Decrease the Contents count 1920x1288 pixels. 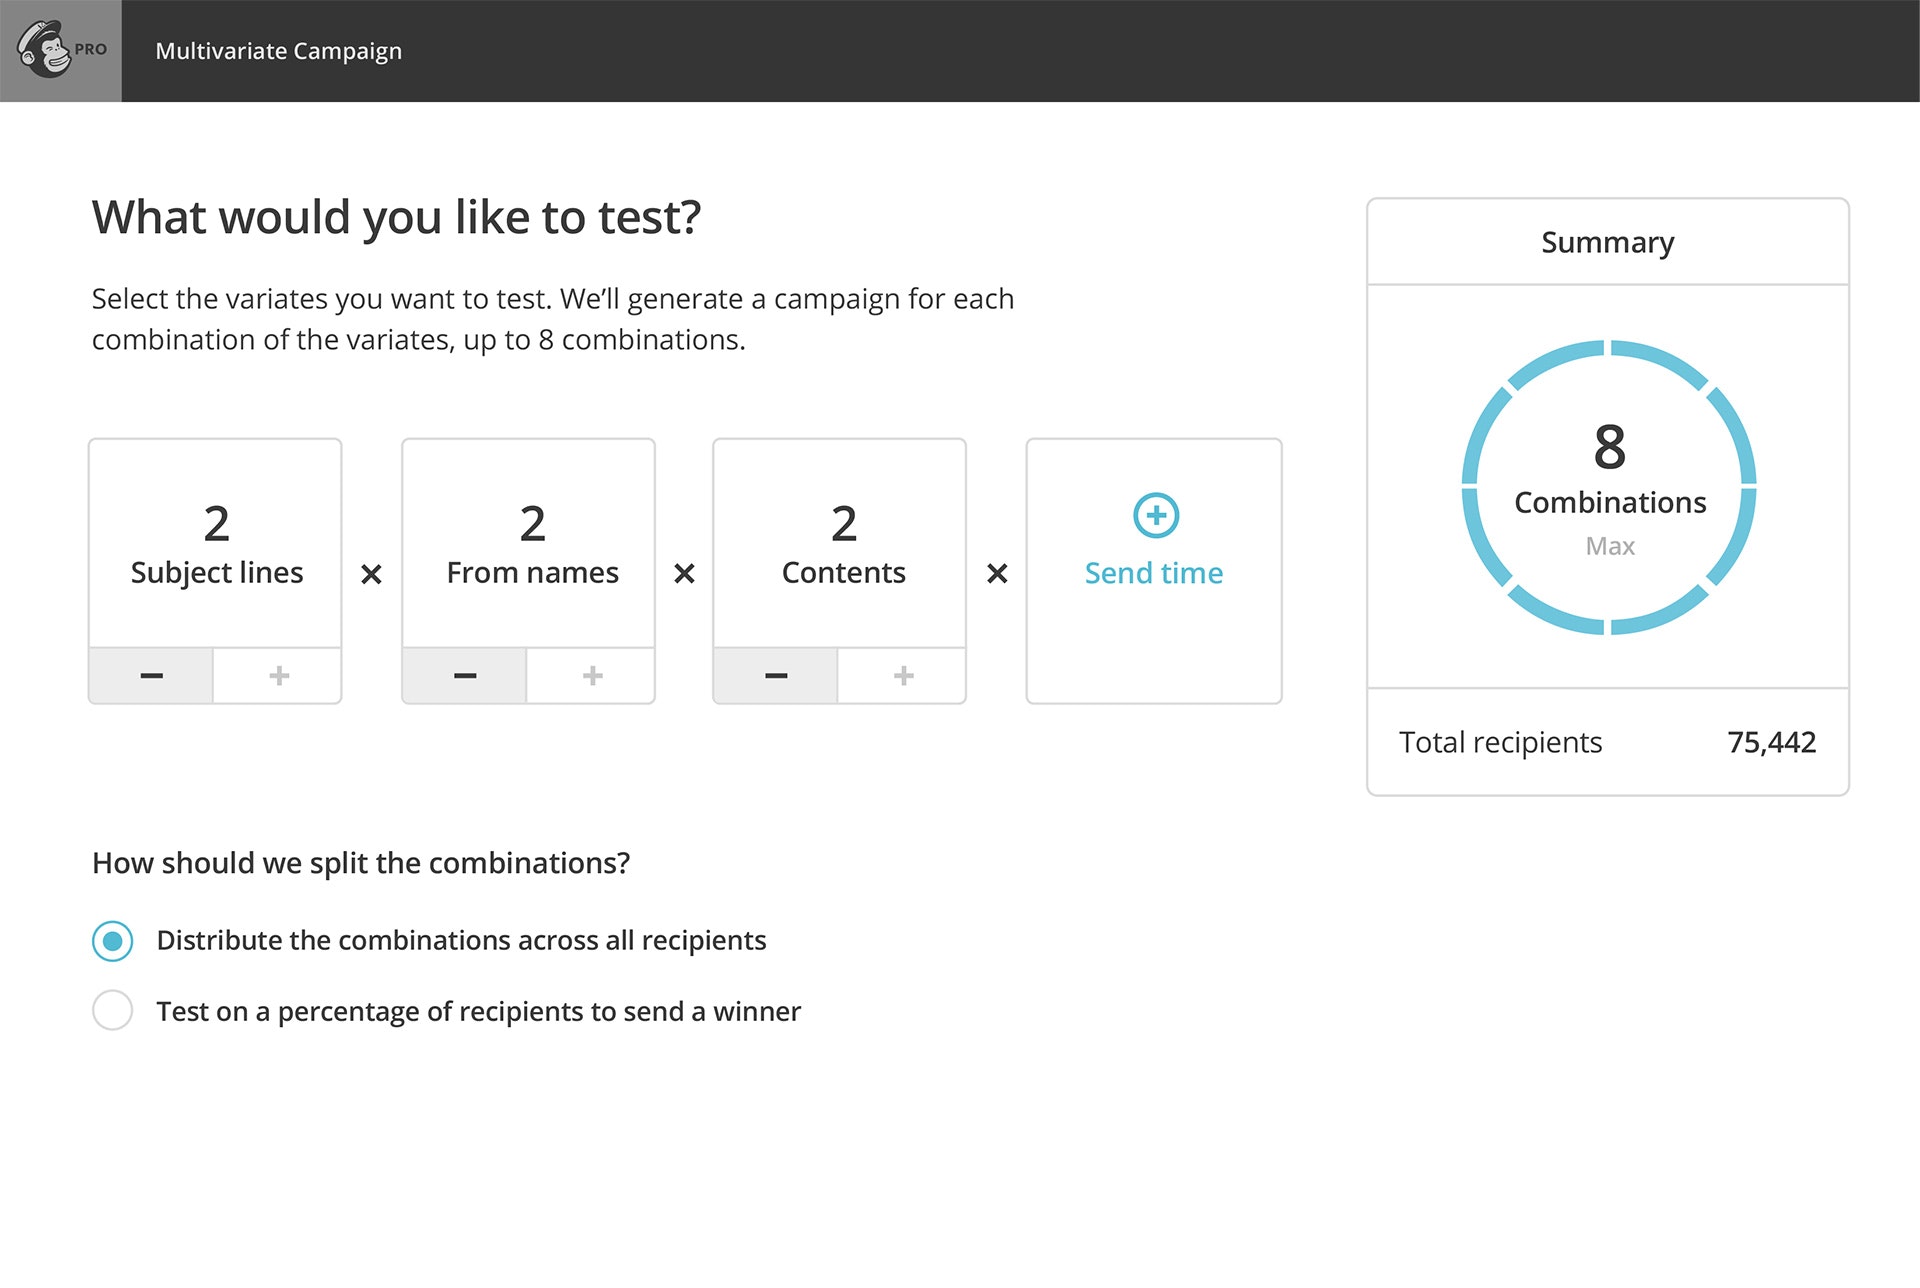[776, 676]
